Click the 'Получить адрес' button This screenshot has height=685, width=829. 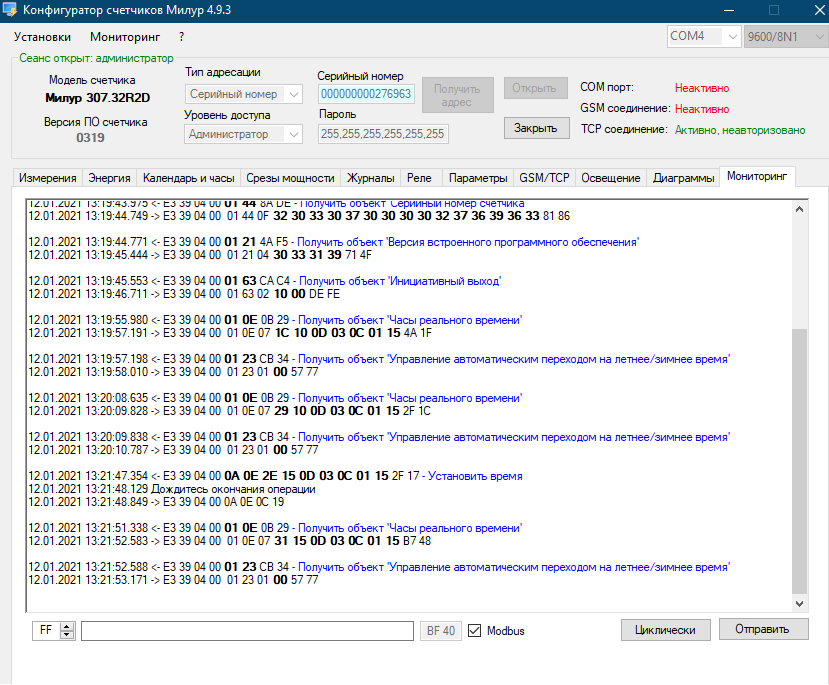457,95
